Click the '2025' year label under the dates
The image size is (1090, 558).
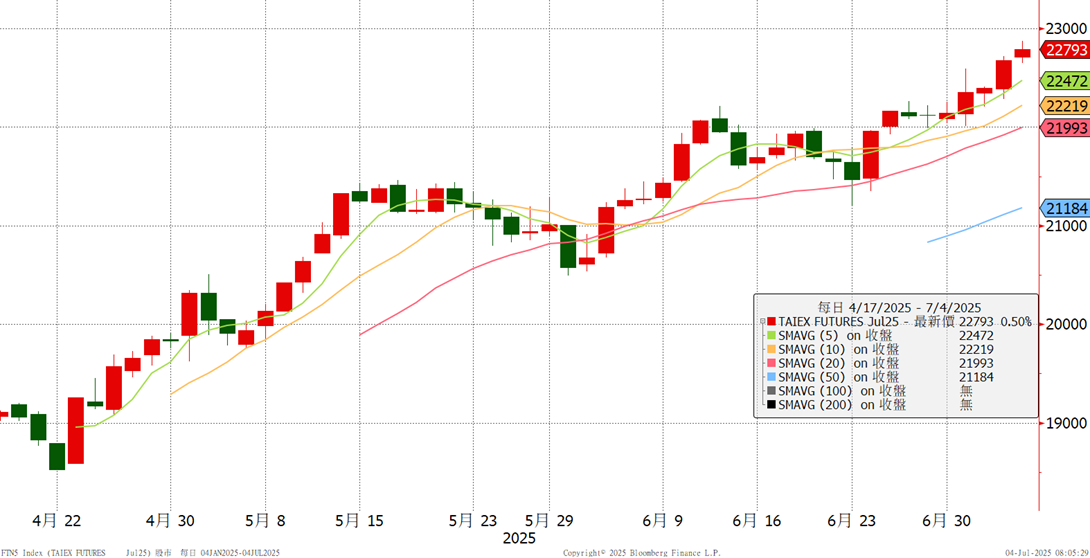pyautogui.click(x=519, y=539)
